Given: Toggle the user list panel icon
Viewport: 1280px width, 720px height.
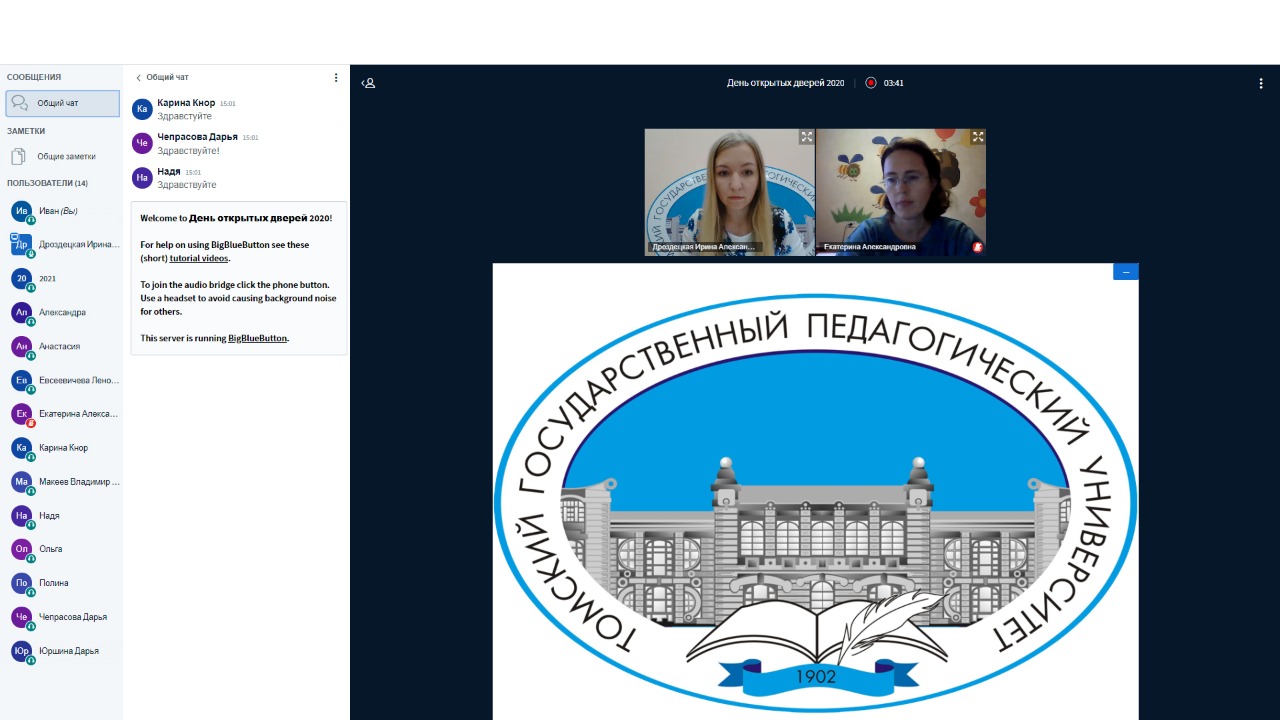Looking at the screenshot, I should [x=368, y=83].
